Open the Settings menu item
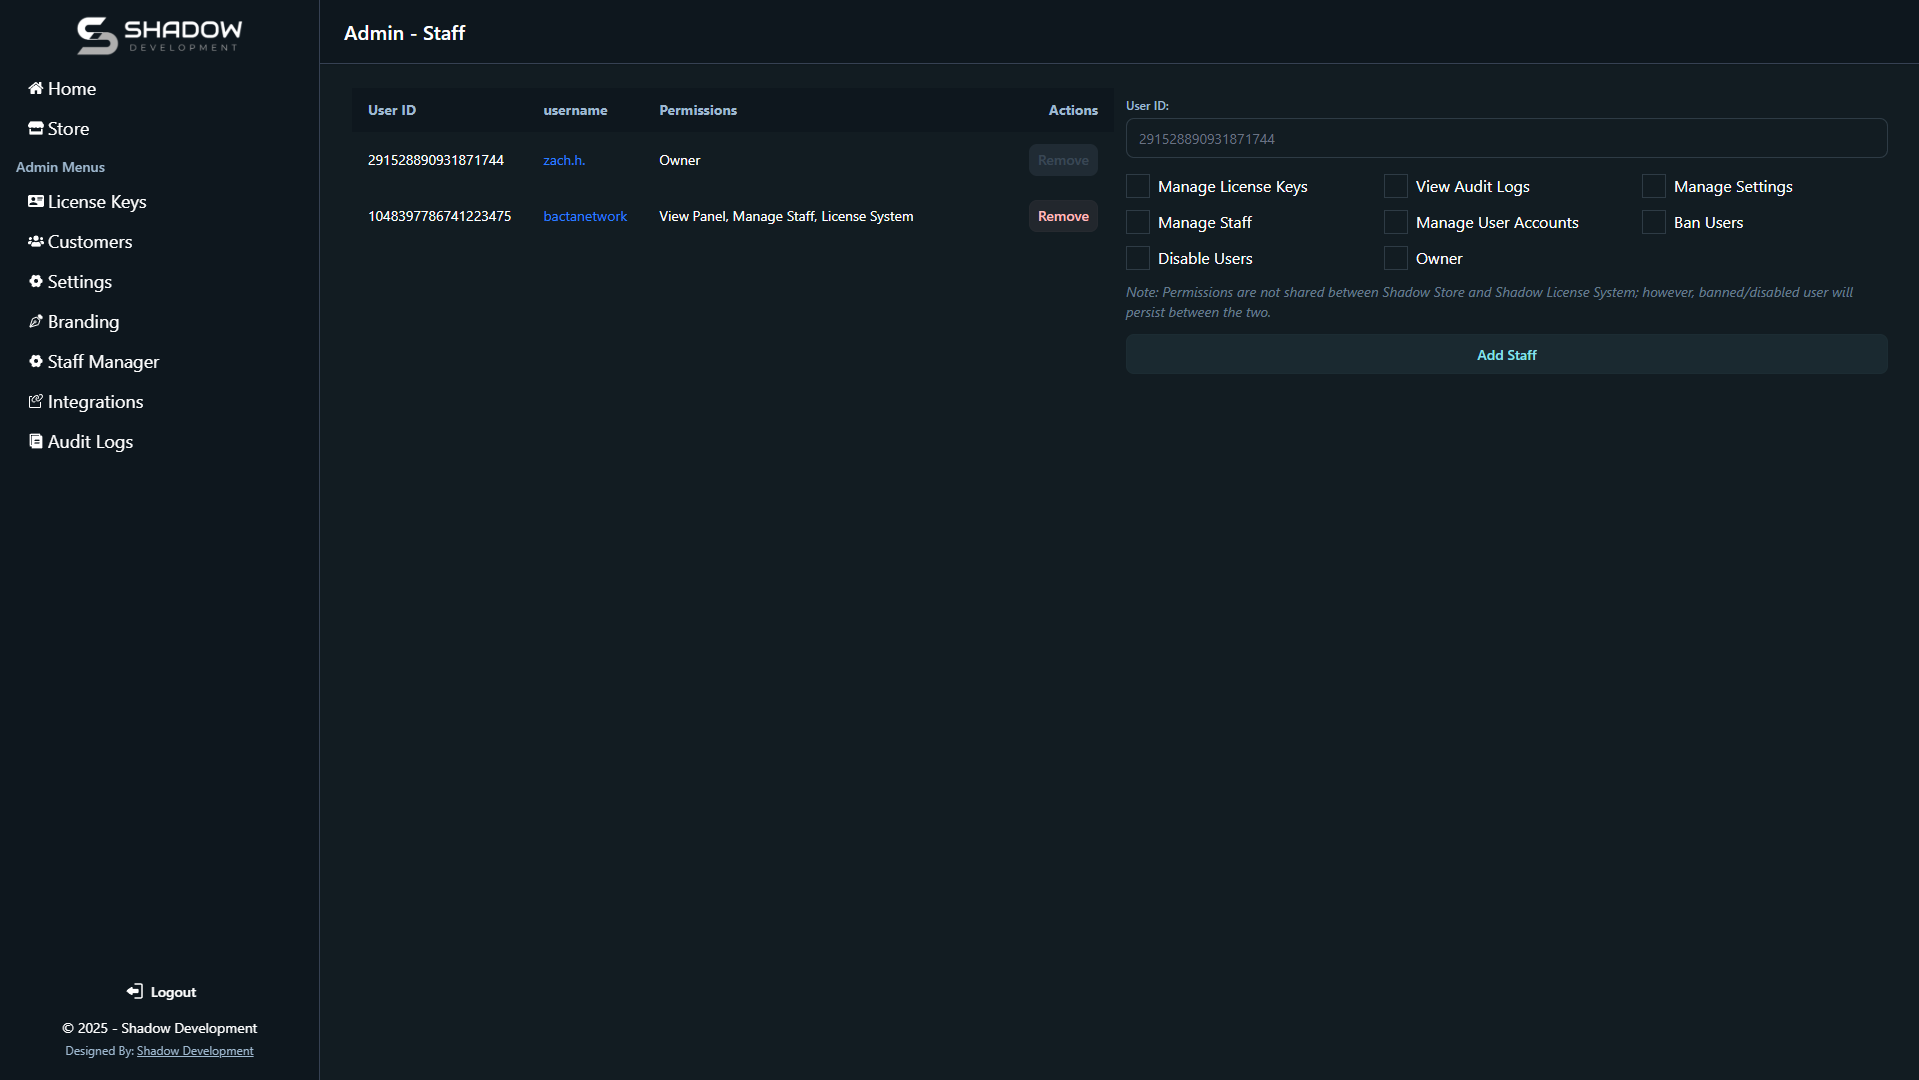The image size is (1919, 1080). tap(79, 281)
